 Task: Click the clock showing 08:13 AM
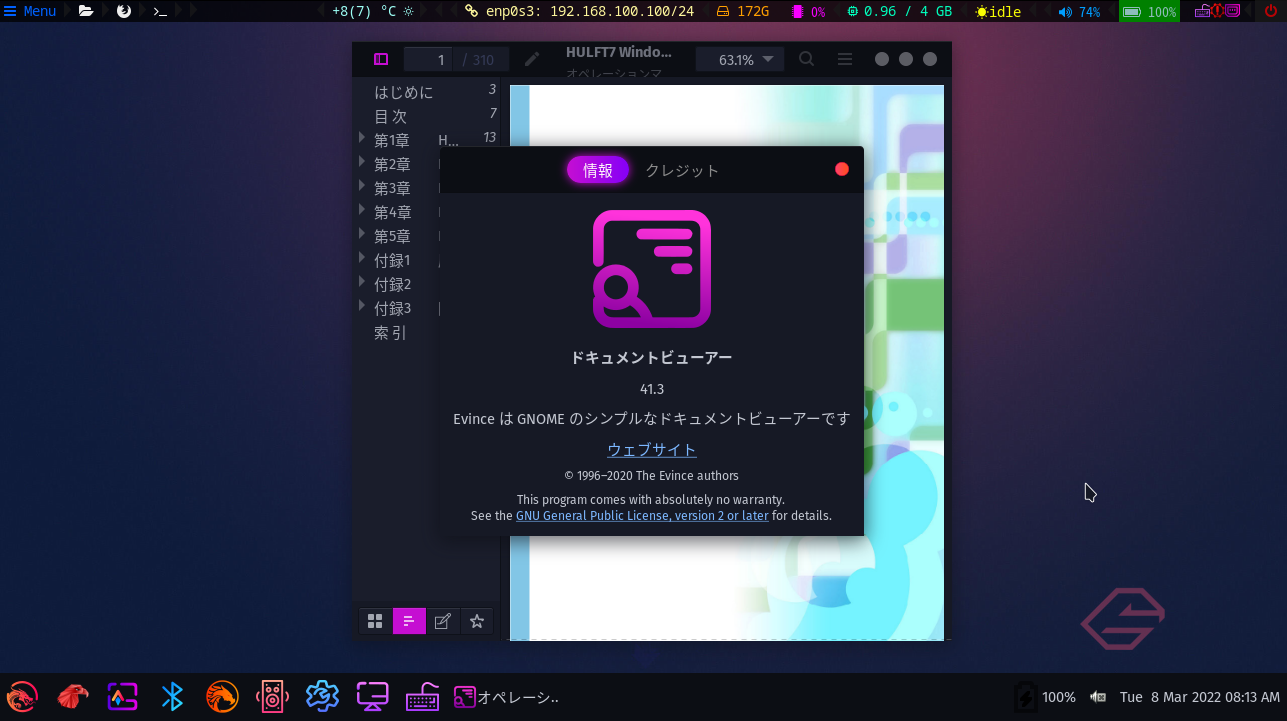click(x=1199, y=697)
